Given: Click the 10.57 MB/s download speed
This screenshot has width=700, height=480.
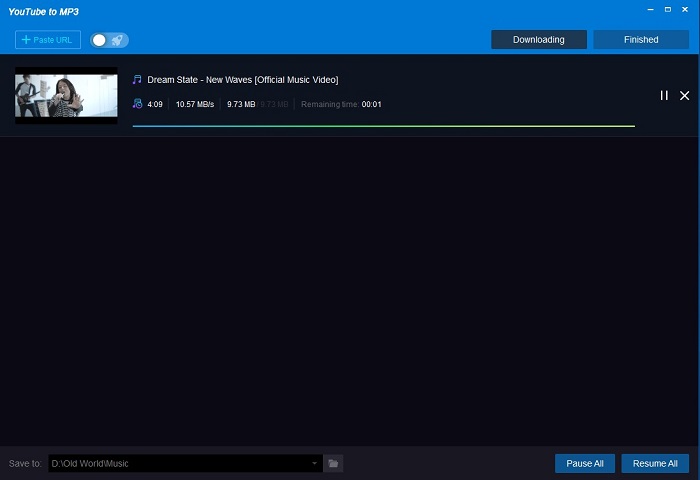Looking at the screenshot, I should [x=195, y=104].
